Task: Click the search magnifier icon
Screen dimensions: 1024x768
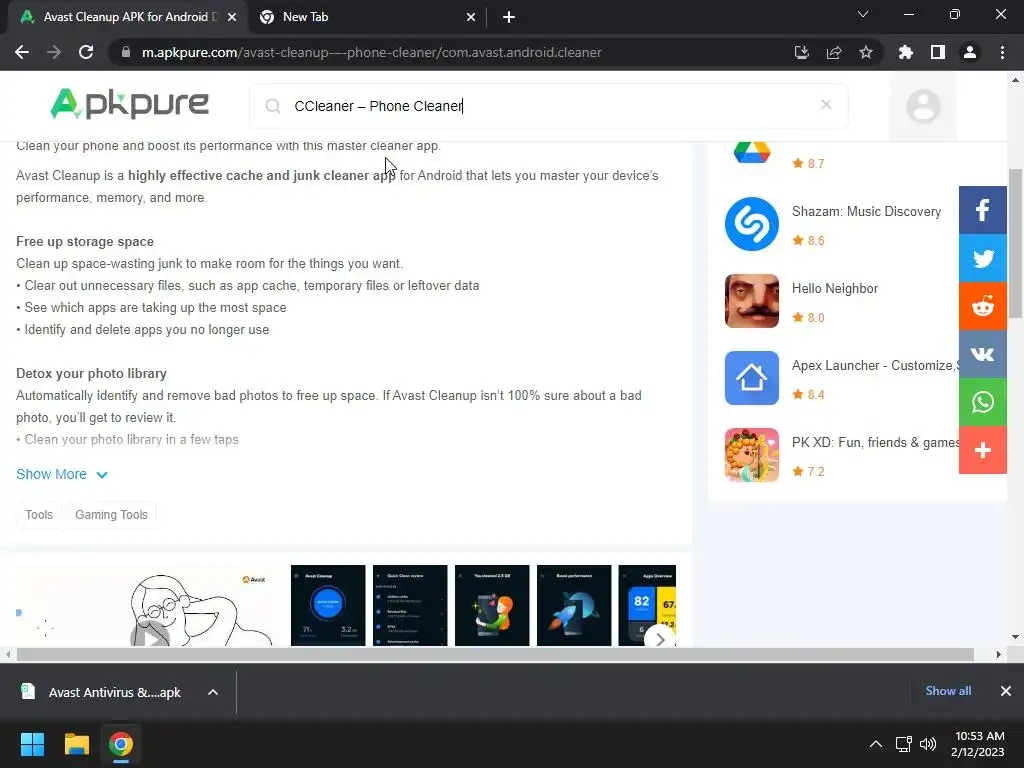Action: [x=273, y=106]
